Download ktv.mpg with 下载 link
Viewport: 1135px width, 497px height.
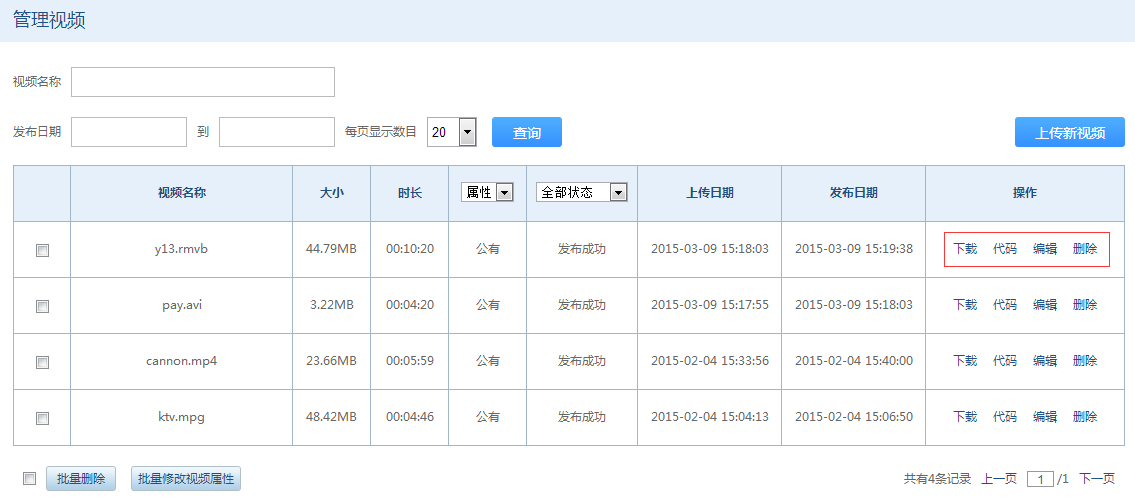[965, 417]
